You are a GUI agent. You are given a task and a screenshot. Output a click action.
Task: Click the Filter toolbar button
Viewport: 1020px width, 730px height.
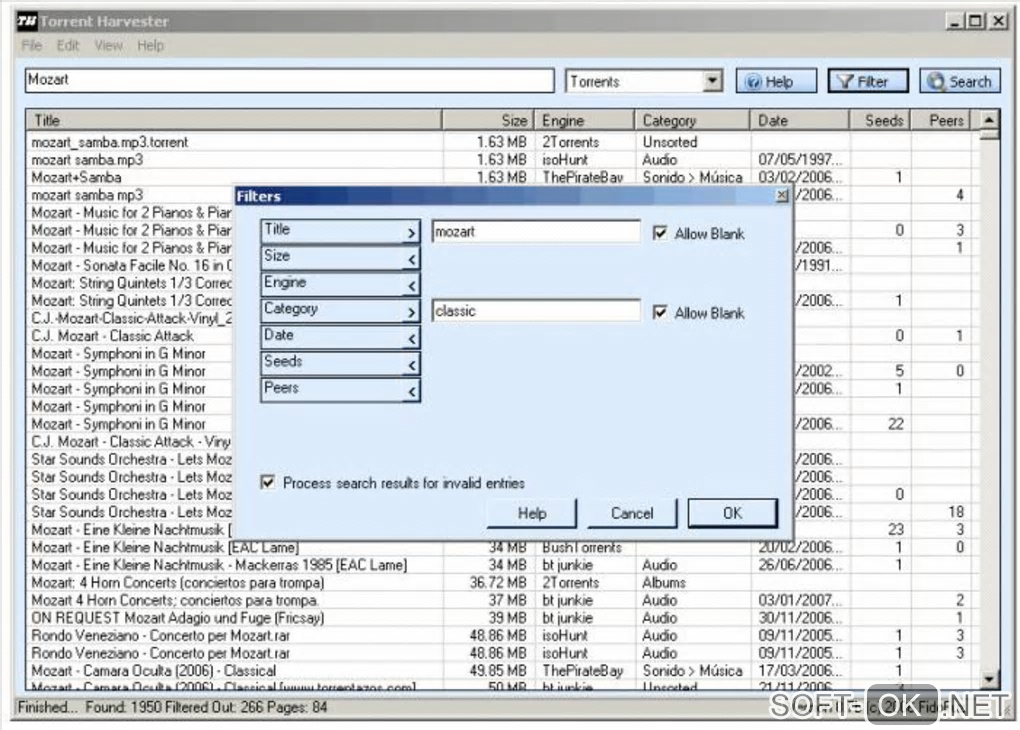pyautogui.click(x=868, y=81)
